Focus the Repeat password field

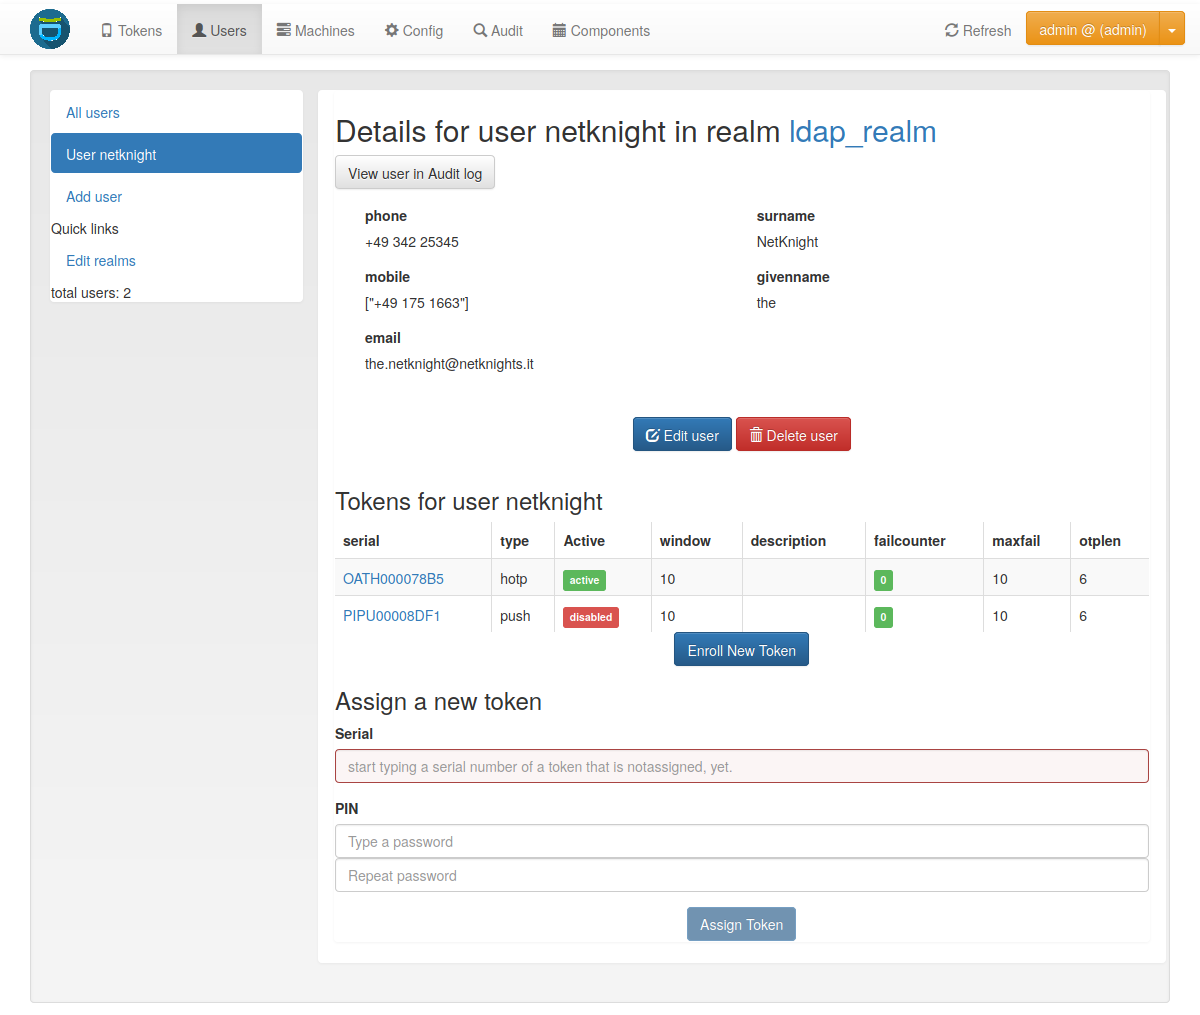point(741,875)
